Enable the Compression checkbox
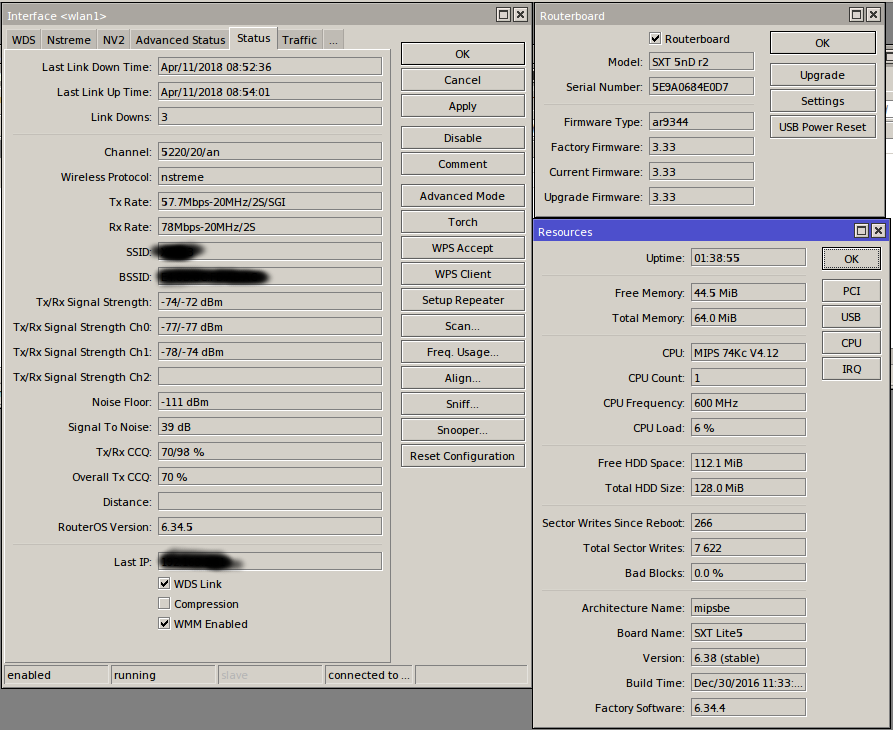893x730 pixels. pyautogui.click(x=164, y=604)
